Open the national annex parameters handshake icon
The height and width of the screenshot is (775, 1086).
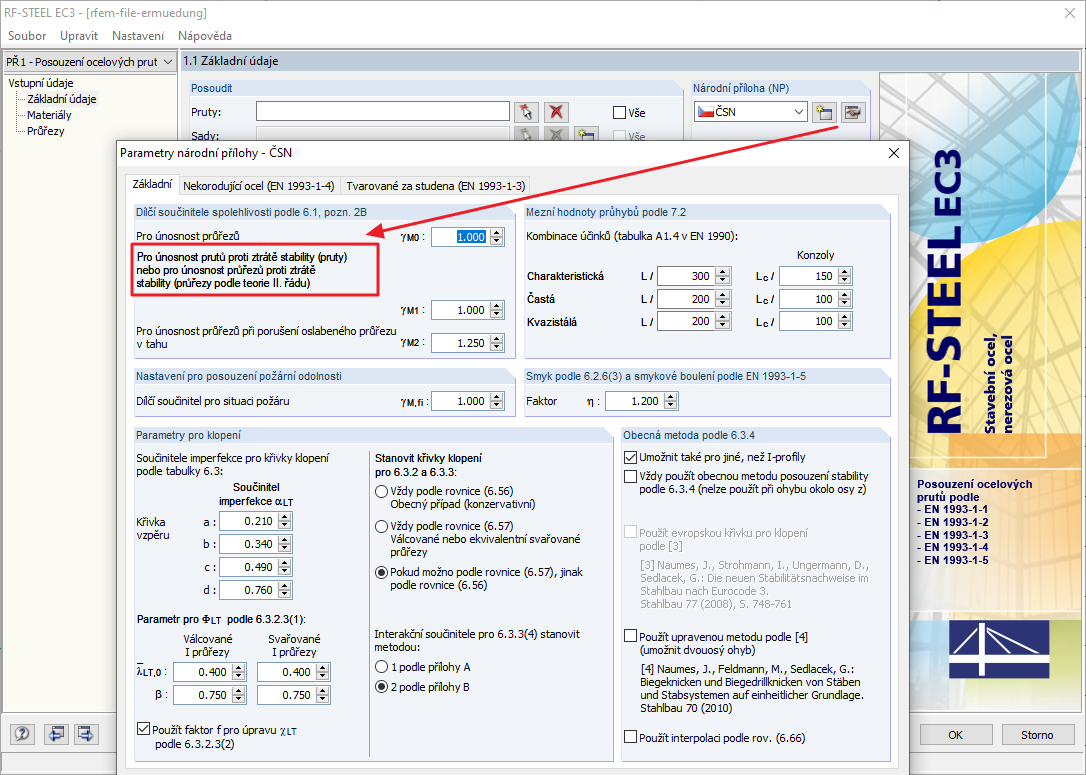tap(853, 112)
